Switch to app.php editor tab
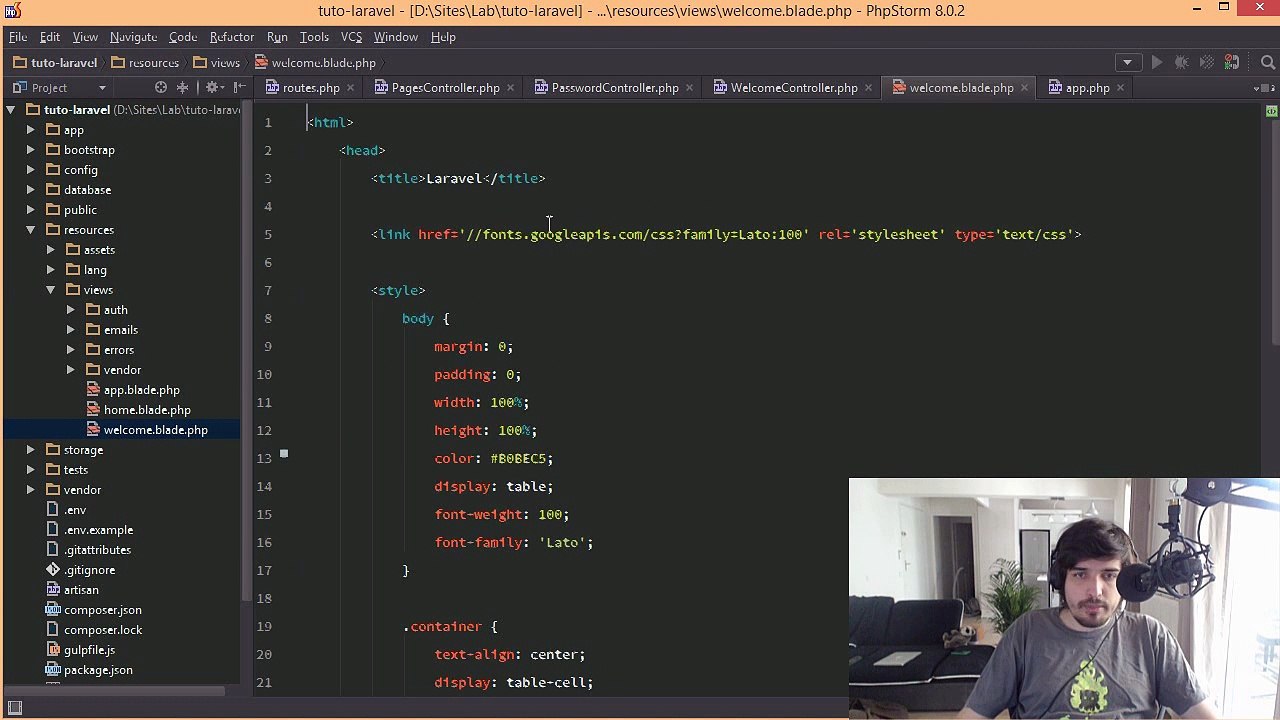 pos(1087,88)
